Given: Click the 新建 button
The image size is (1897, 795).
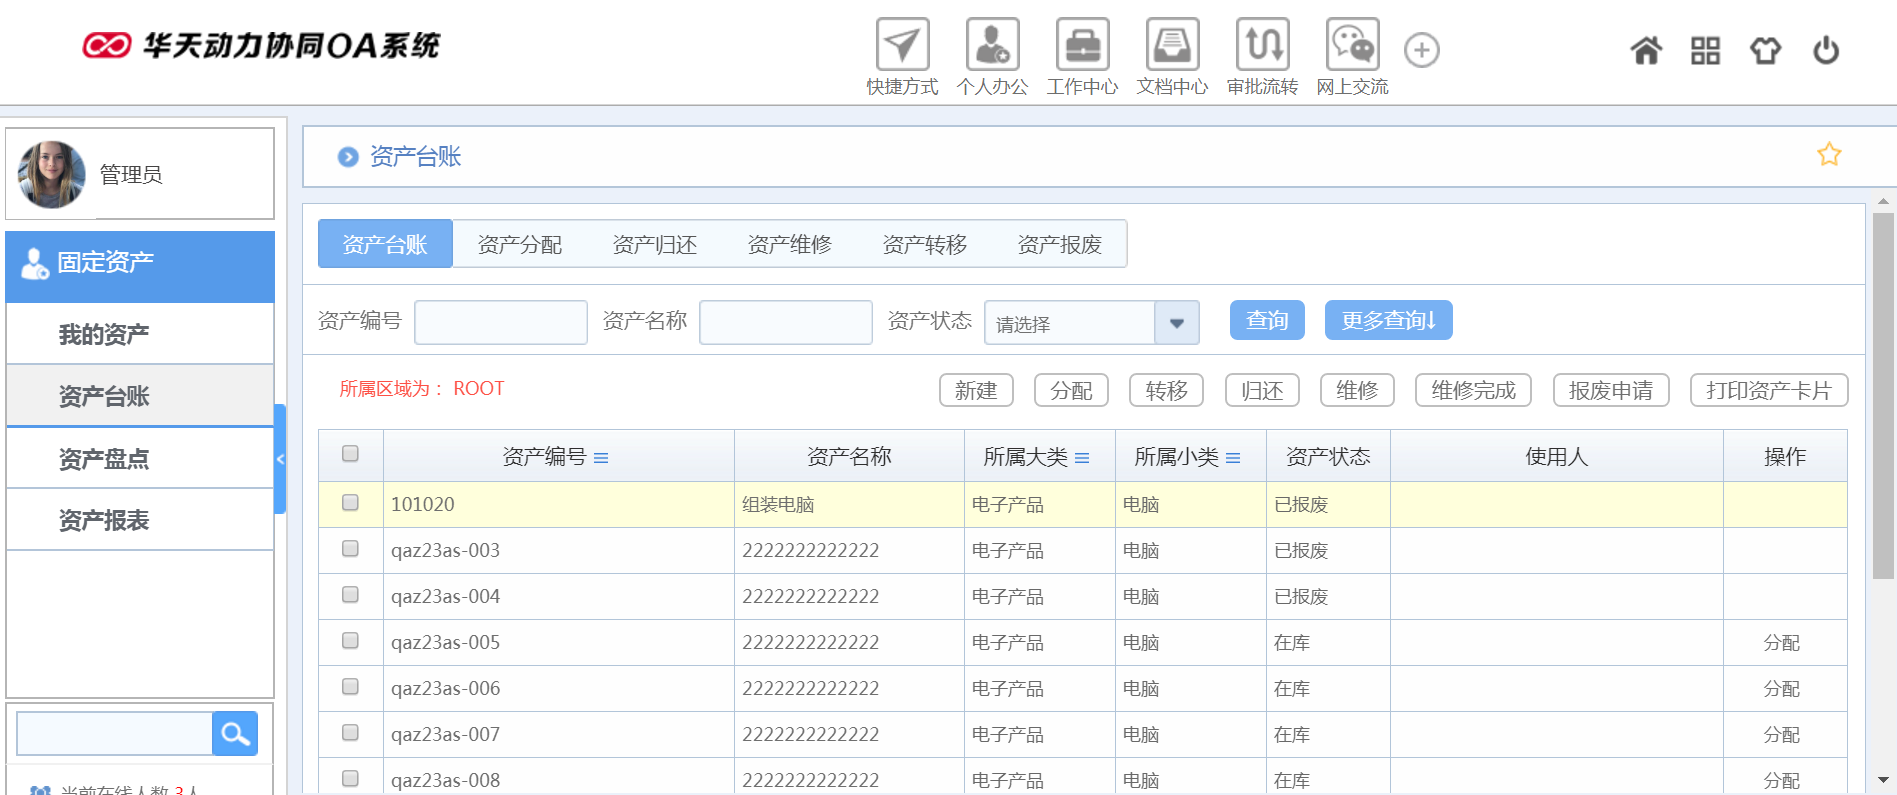Looking at the screenshot, I should 975,391.
